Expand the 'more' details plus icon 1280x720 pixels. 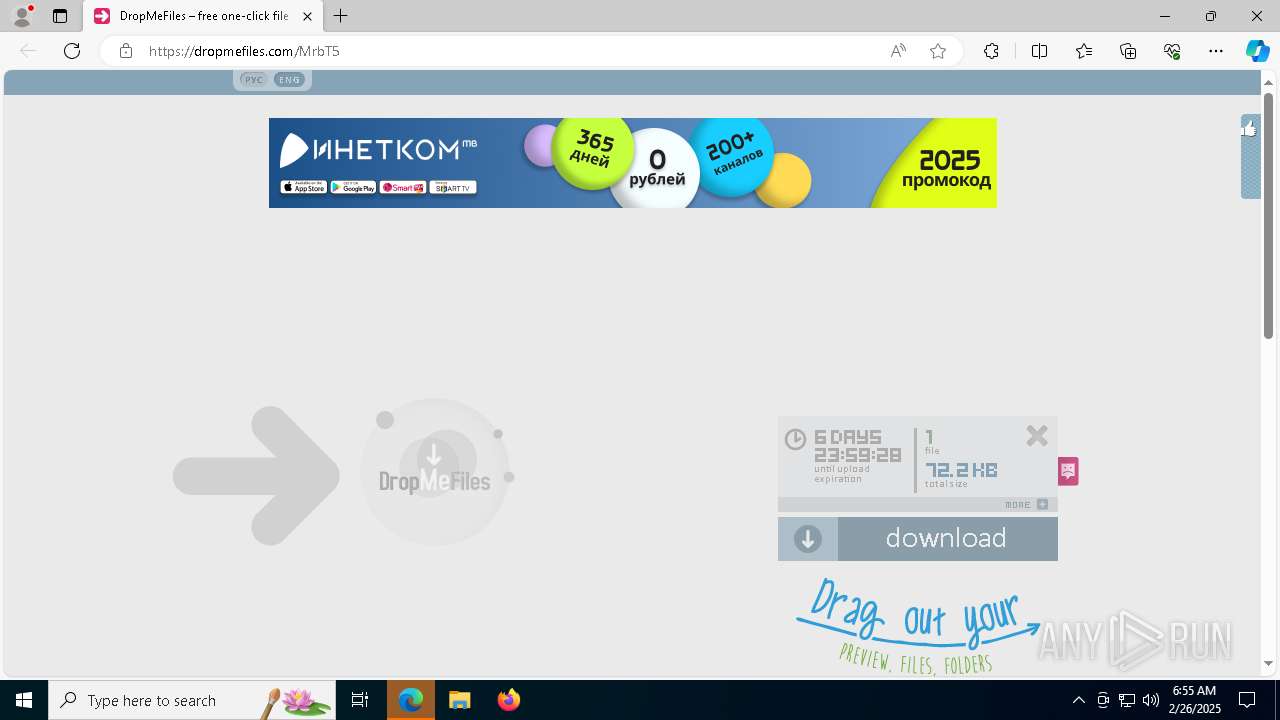[1042, 505]
